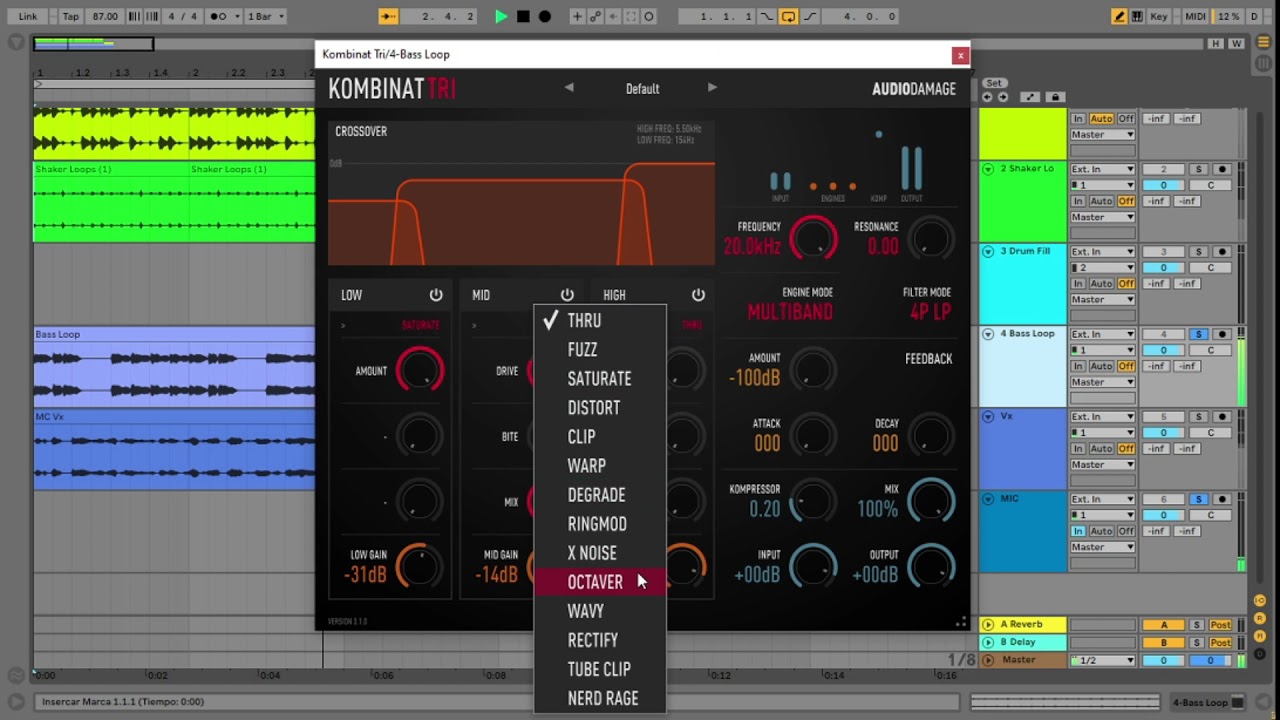
Task: Click the MULTIBAND engine mode selector
Action: 790,313
